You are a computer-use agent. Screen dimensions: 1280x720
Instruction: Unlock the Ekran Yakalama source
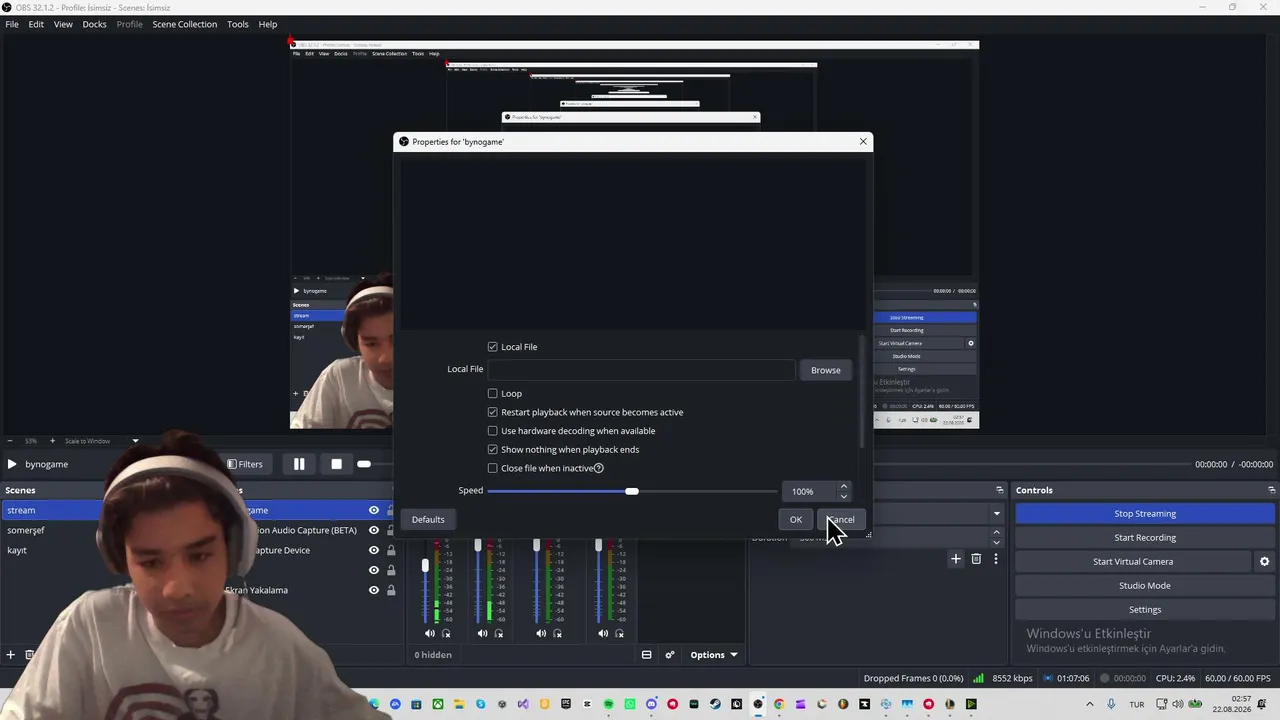point(391,590)
